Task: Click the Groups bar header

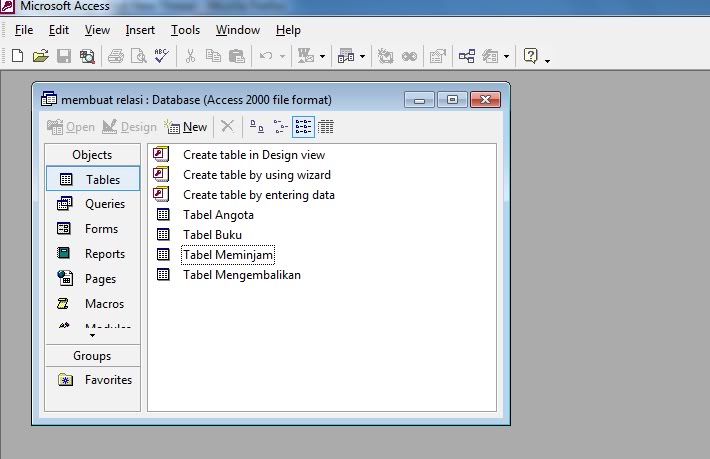Action: [92, 356]
